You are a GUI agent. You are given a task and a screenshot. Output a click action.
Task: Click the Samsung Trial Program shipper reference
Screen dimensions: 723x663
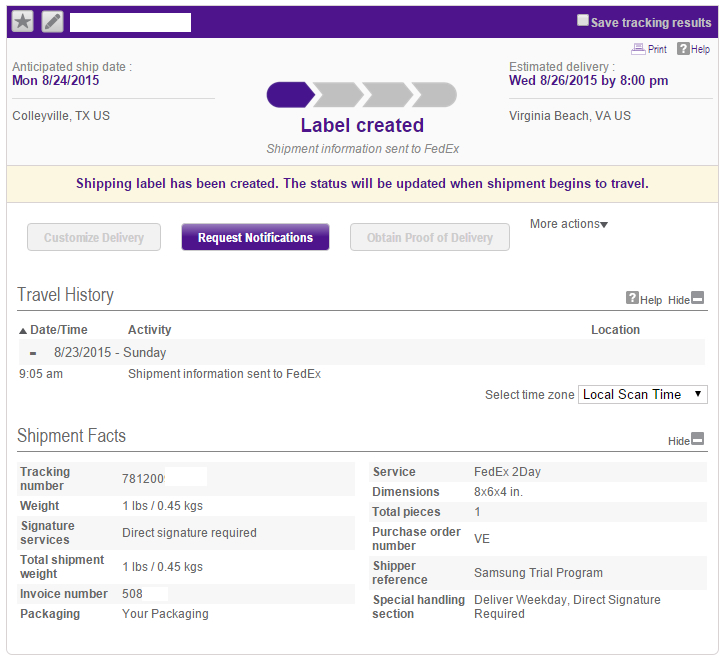click(538, 573)
